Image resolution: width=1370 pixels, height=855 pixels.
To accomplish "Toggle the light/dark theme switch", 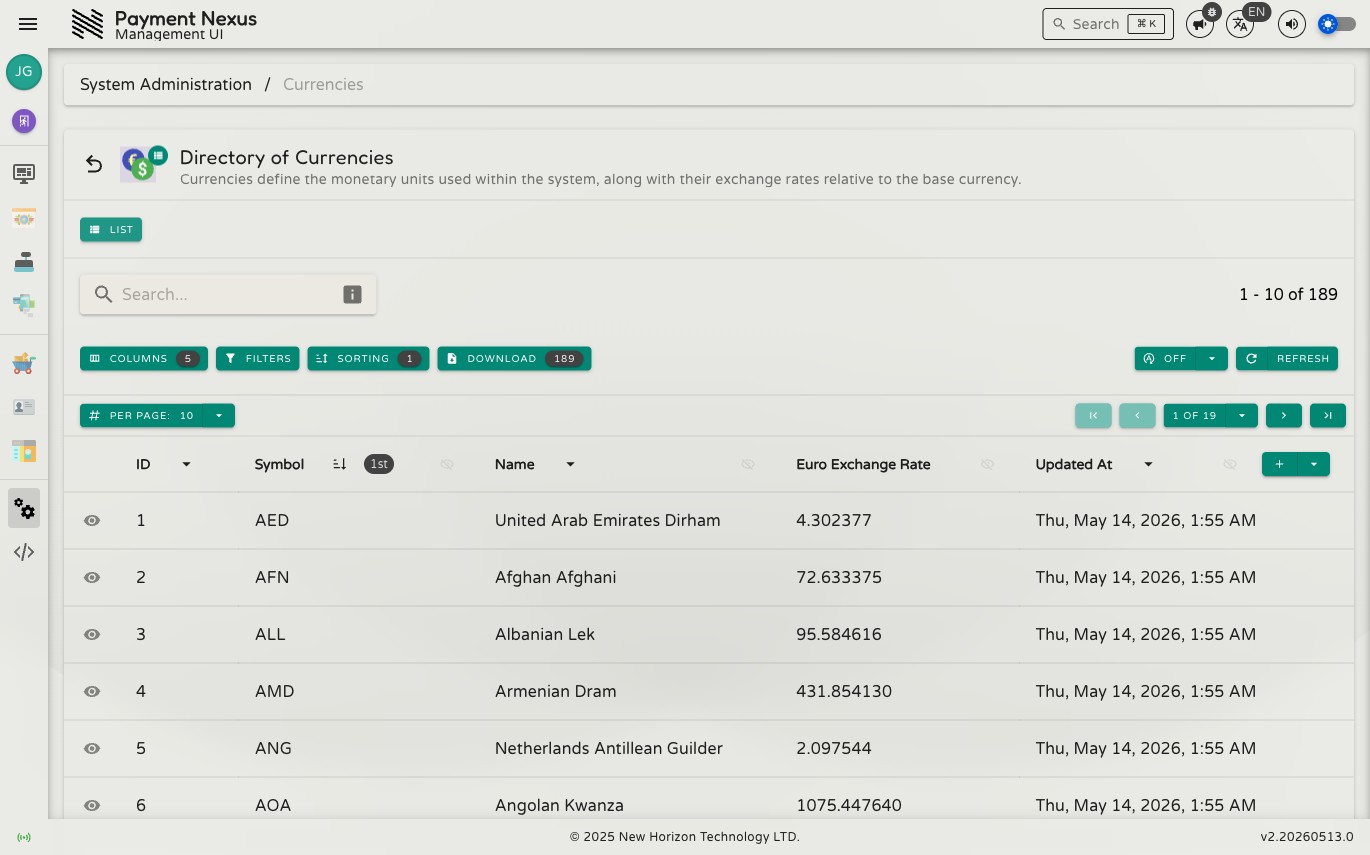I will [x=1337, y=24].
